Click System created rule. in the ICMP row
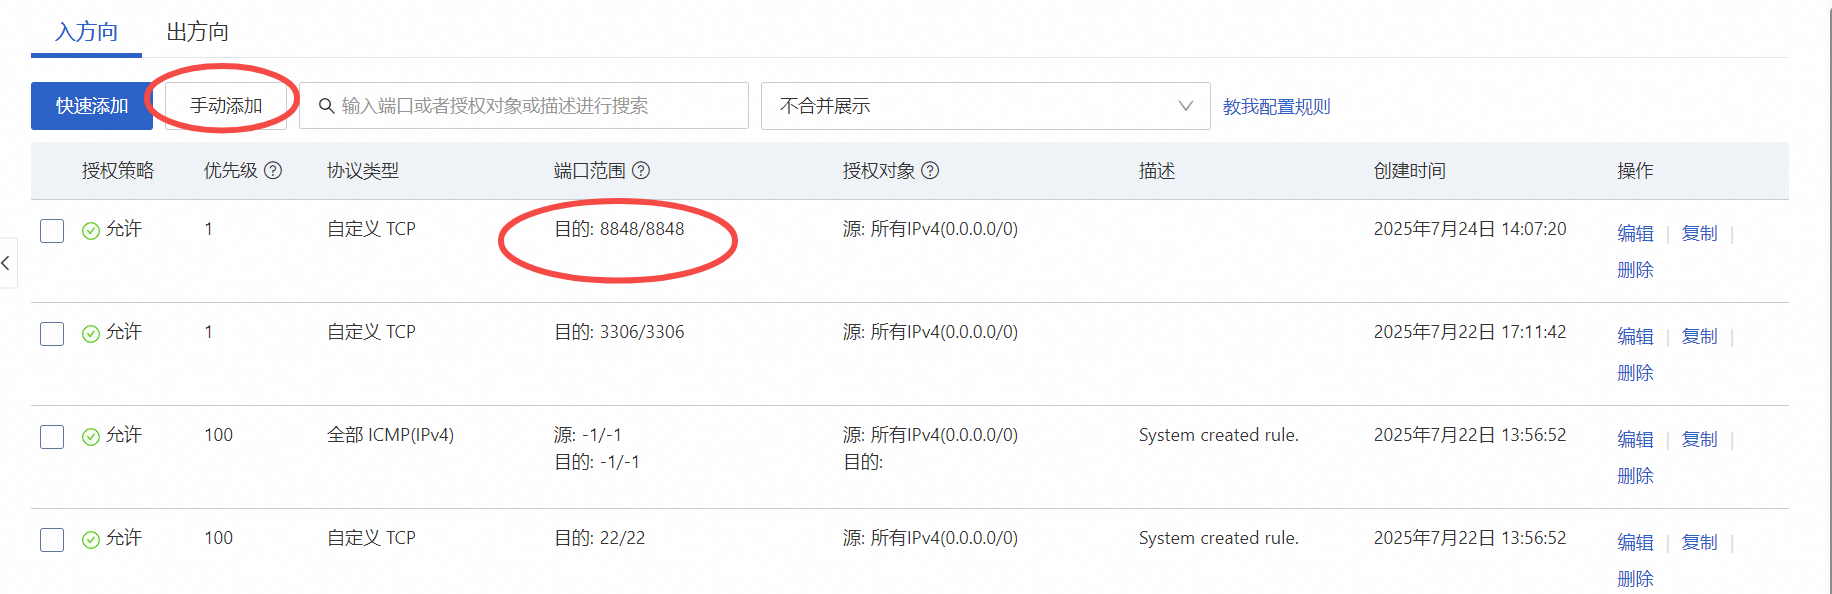Viewport: 1832px width, 594px height. [x=1218, y=435]
